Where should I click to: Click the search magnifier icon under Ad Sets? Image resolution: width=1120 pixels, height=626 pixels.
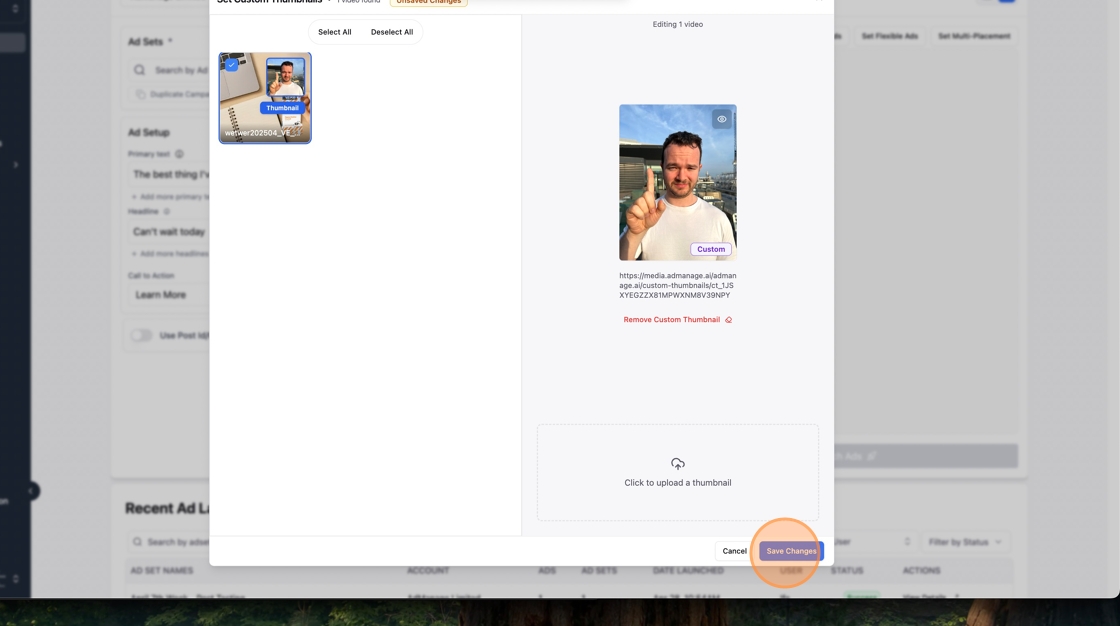tap(139, 70)
